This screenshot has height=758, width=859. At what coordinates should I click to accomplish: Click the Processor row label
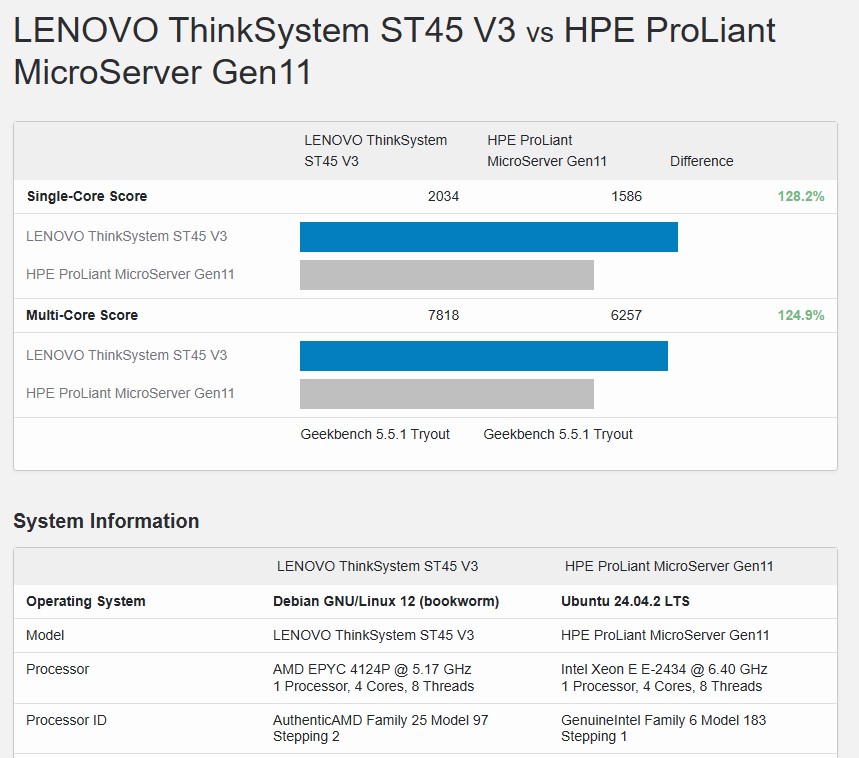[58, 669]
